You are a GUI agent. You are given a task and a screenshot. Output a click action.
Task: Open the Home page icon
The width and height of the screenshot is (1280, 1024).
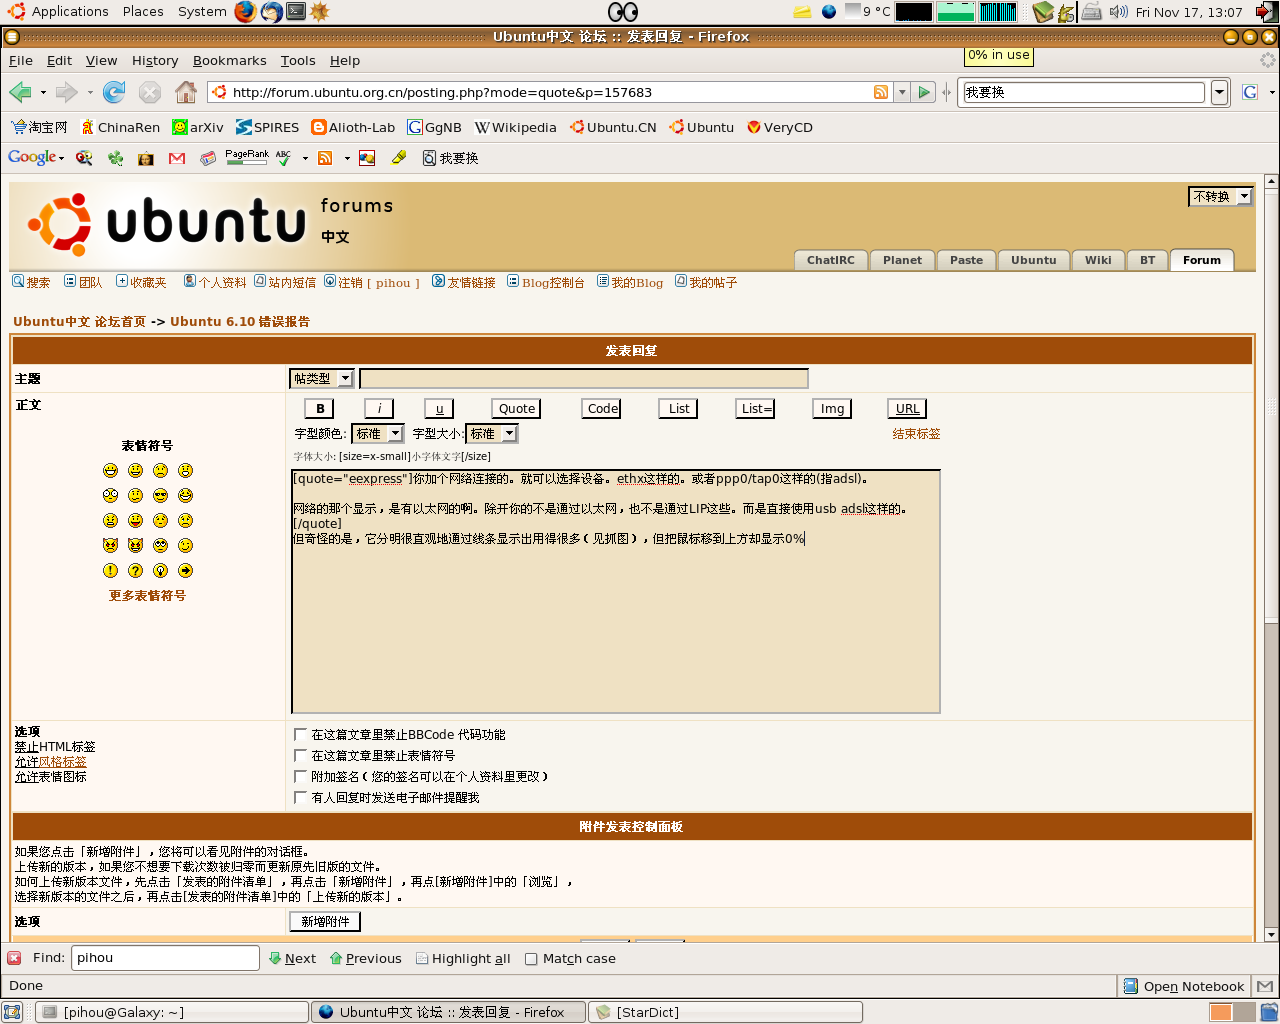[x=186, y=92]
